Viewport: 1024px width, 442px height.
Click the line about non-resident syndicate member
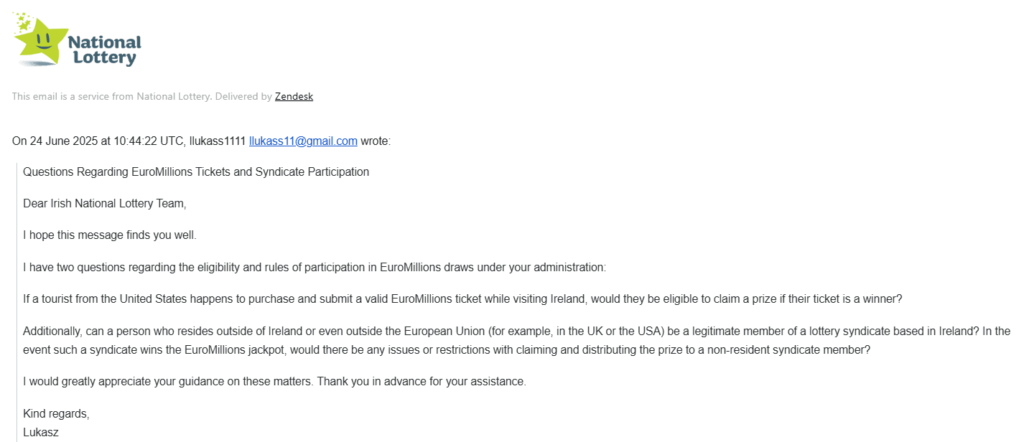447,349
